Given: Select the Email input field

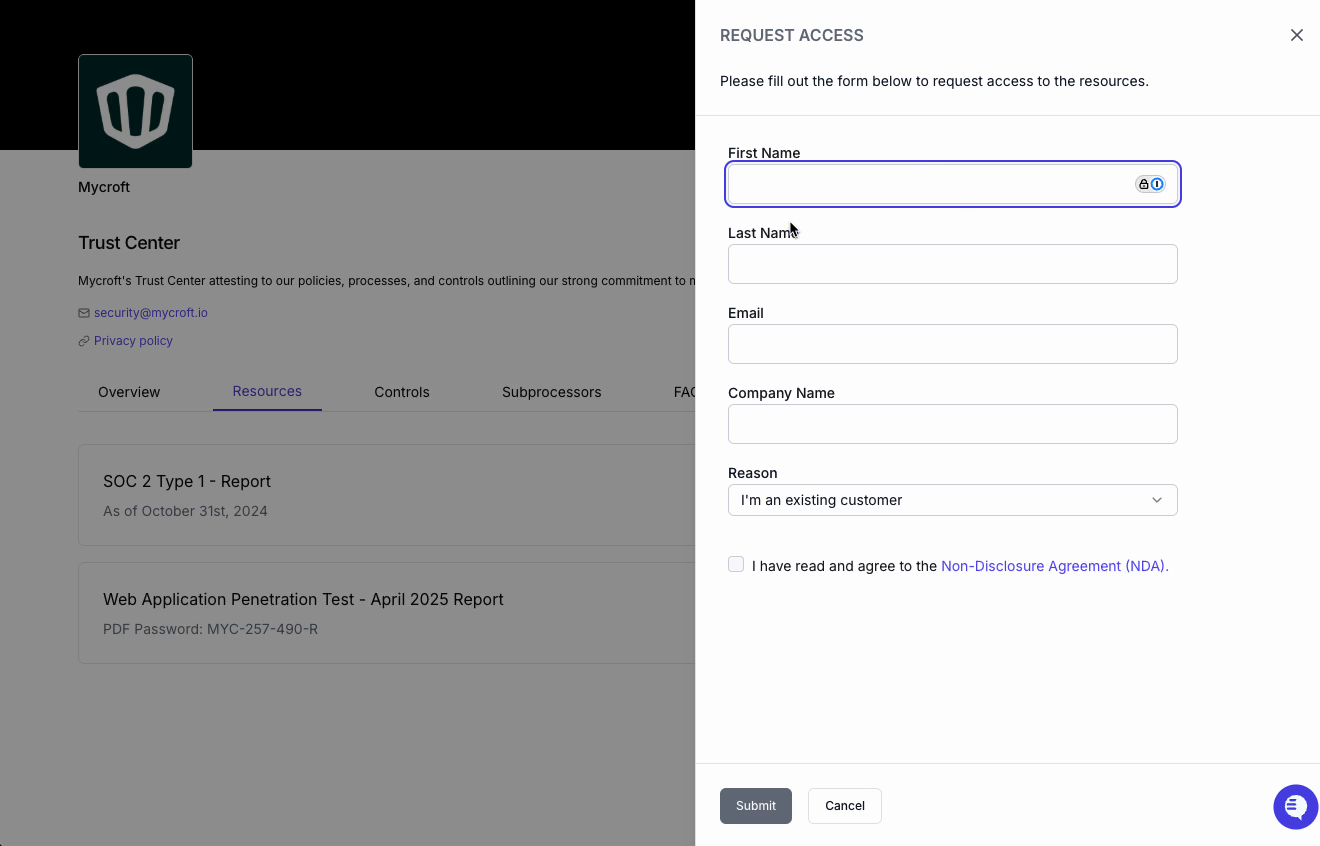Looking at the screenshot, I should click(x=952, y=344).
